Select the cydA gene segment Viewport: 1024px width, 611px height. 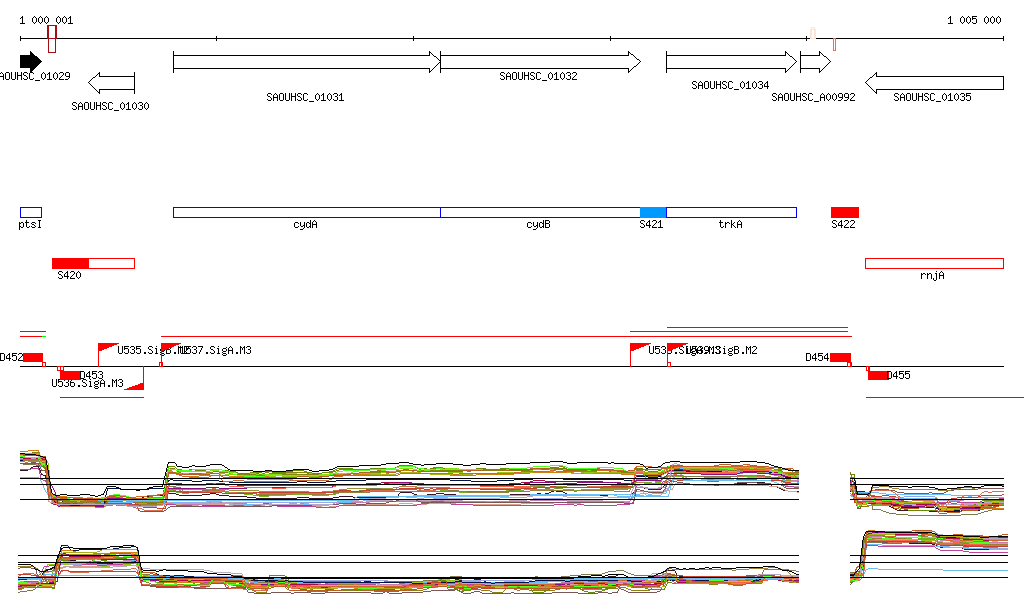tap(306, 212)
